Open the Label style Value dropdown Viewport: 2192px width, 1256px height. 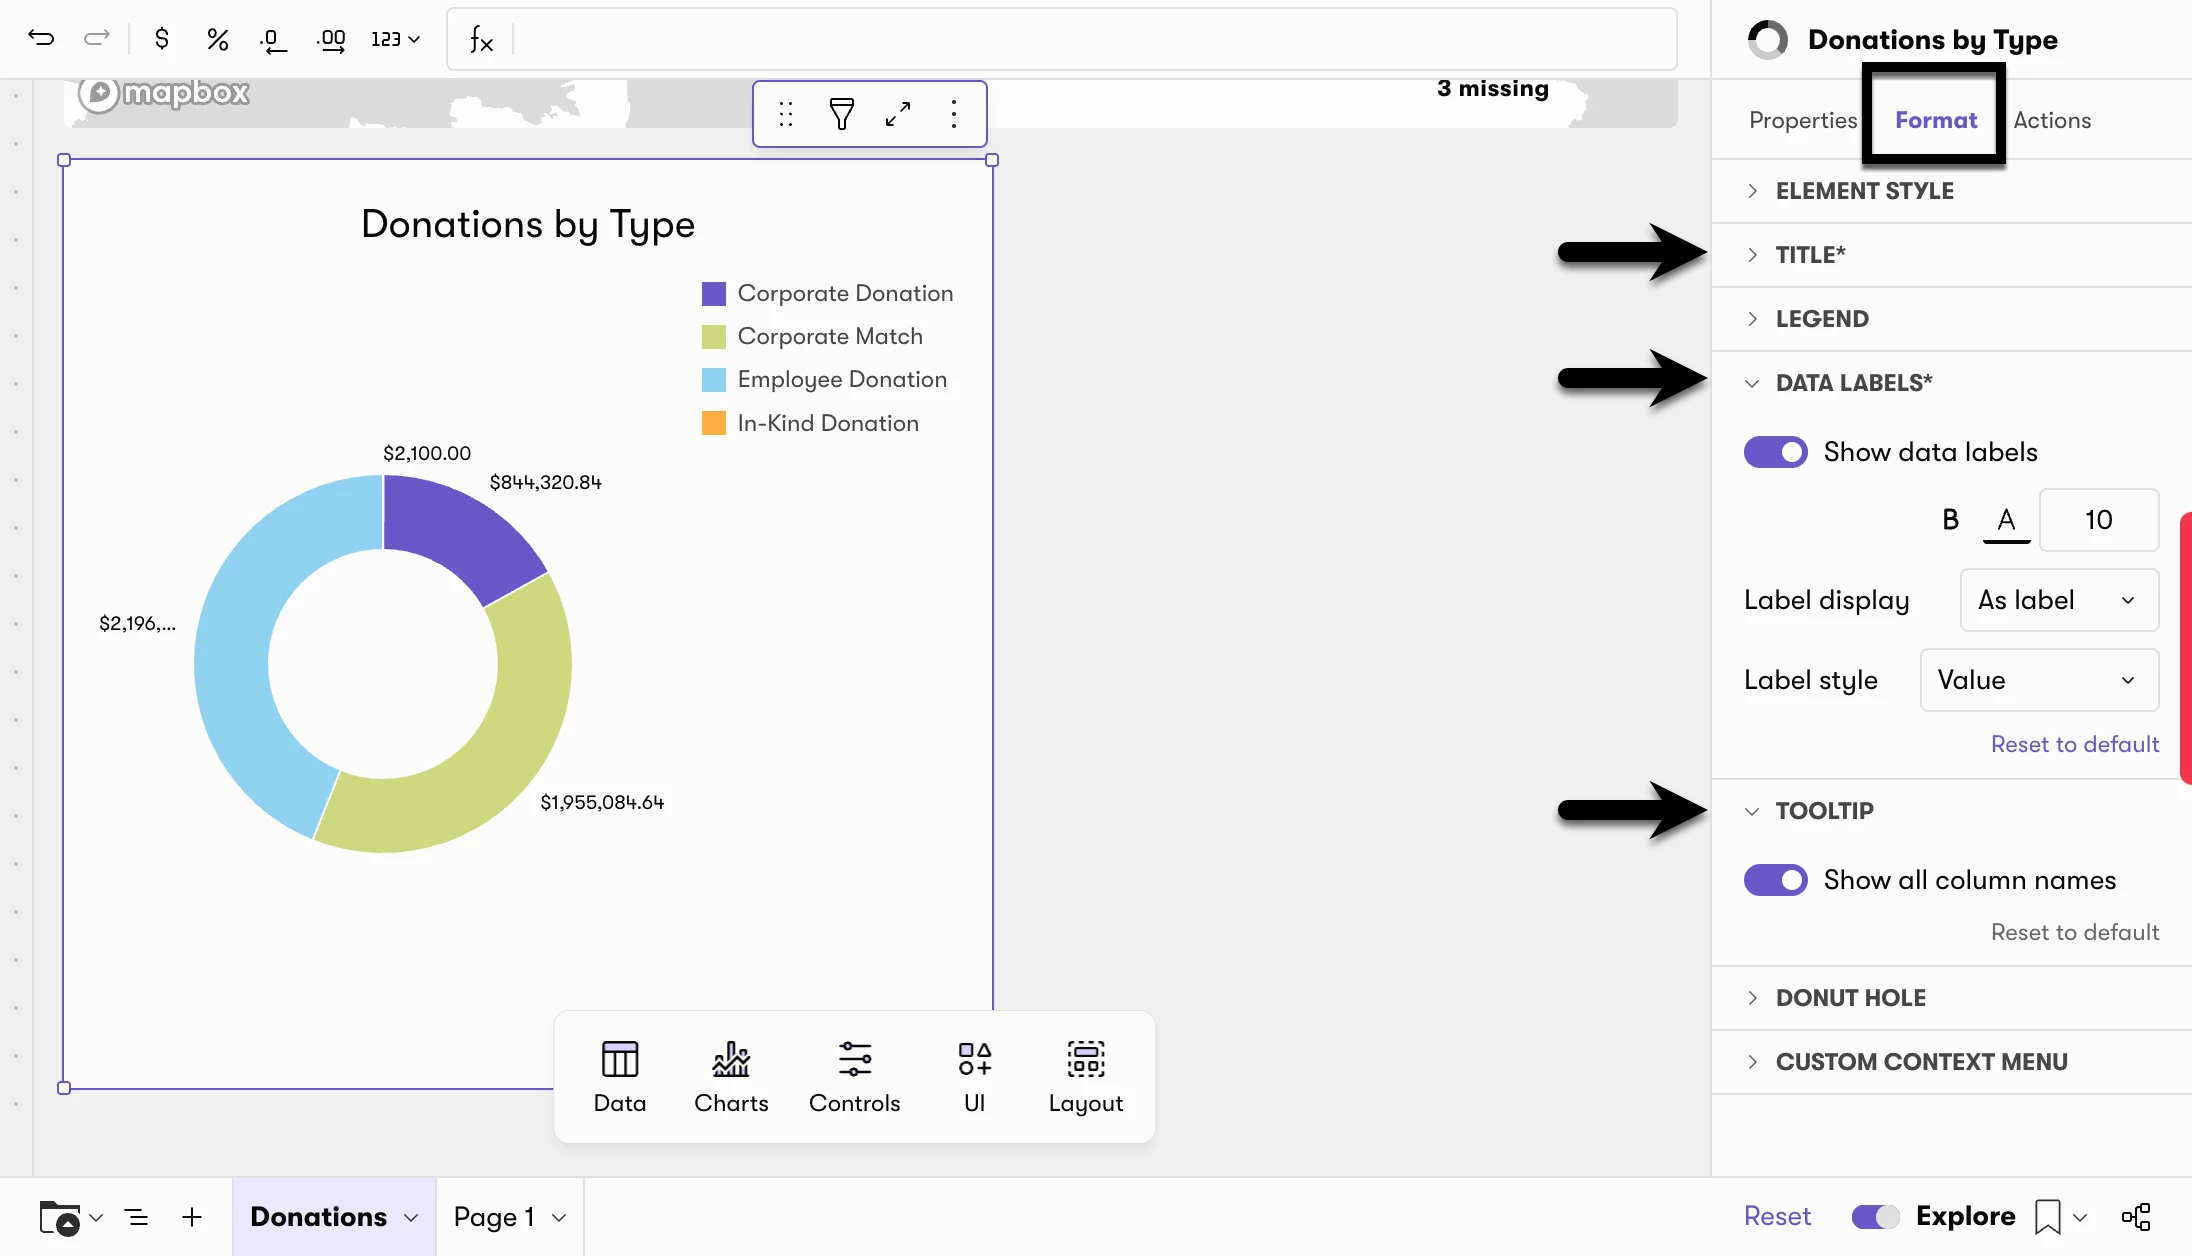[x=2039, y=680]
